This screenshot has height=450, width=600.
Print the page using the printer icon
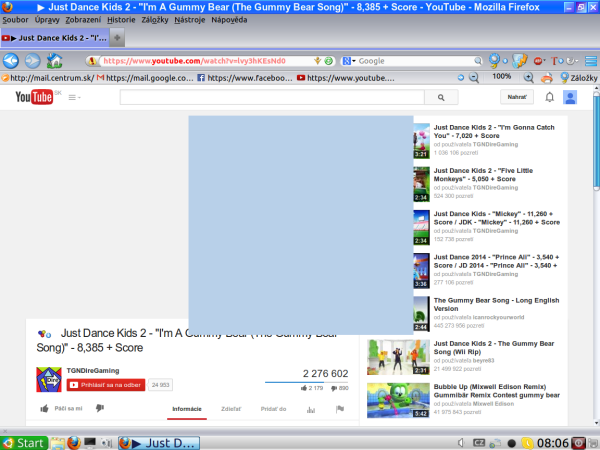pyautogui.click(x=547, y=78)
